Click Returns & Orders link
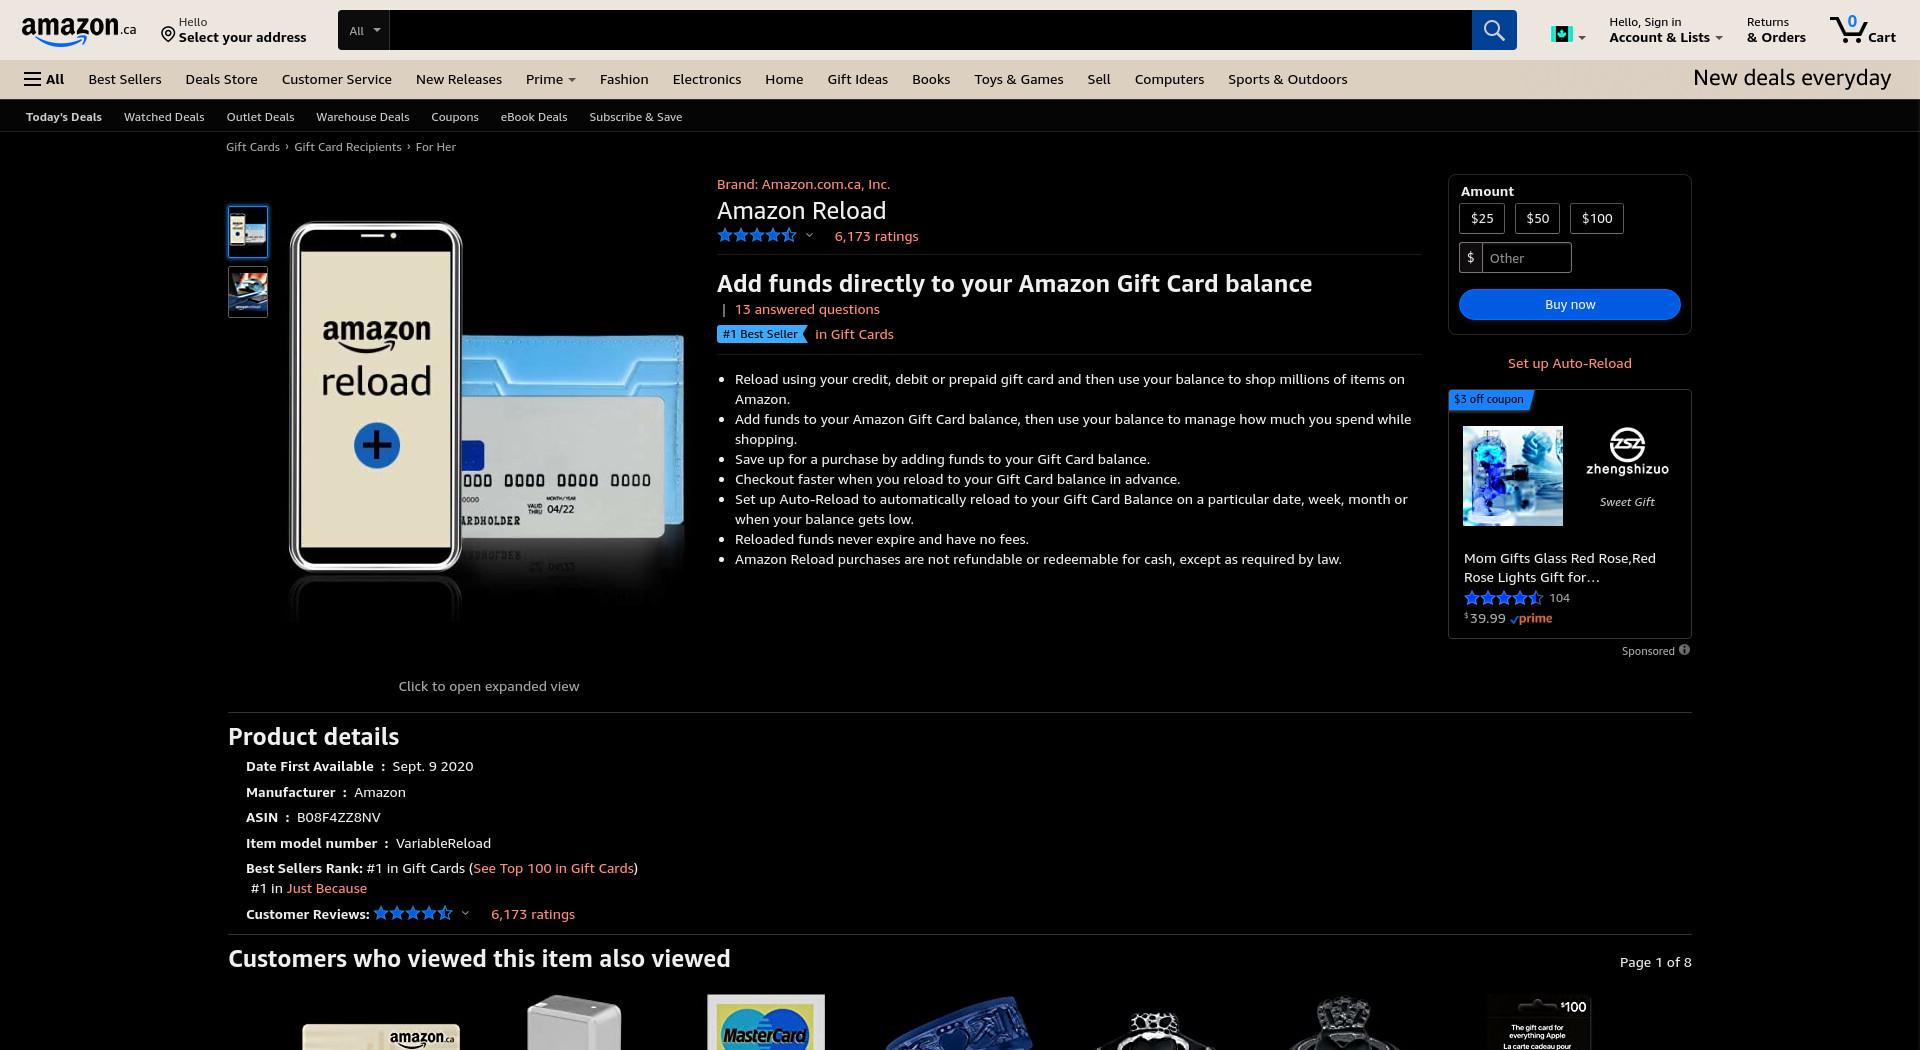Viewport: 1920px width, 1050px height. (1776, 30)
